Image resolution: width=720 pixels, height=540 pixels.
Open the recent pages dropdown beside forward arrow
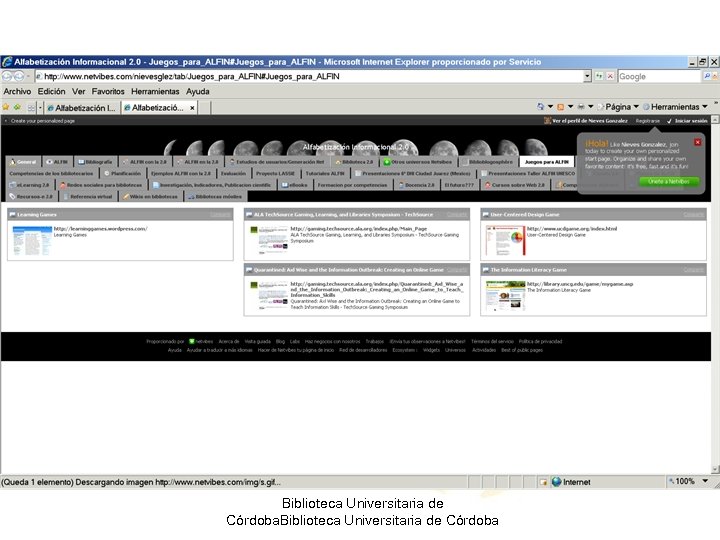[x=28, y=76]
